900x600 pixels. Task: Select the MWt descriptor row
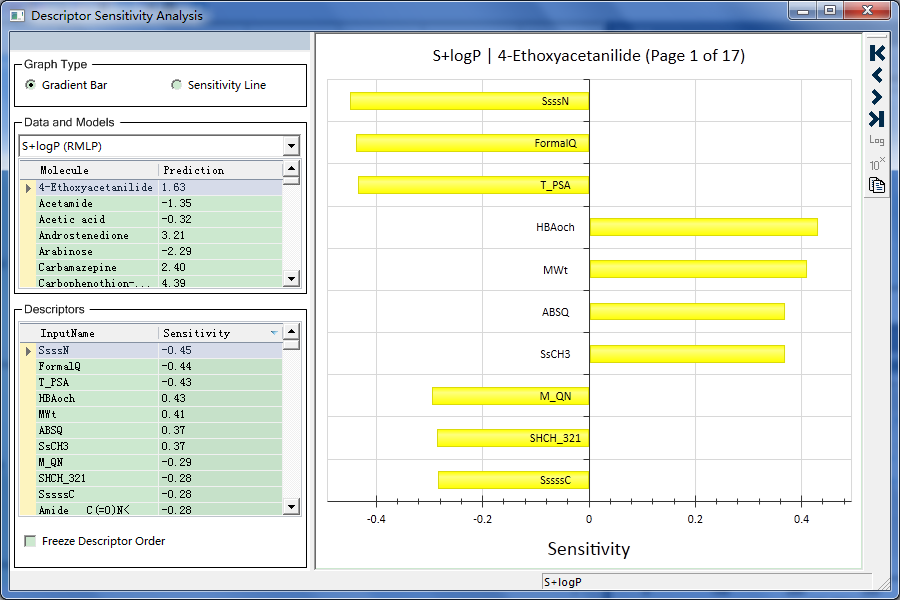point(151,415)
